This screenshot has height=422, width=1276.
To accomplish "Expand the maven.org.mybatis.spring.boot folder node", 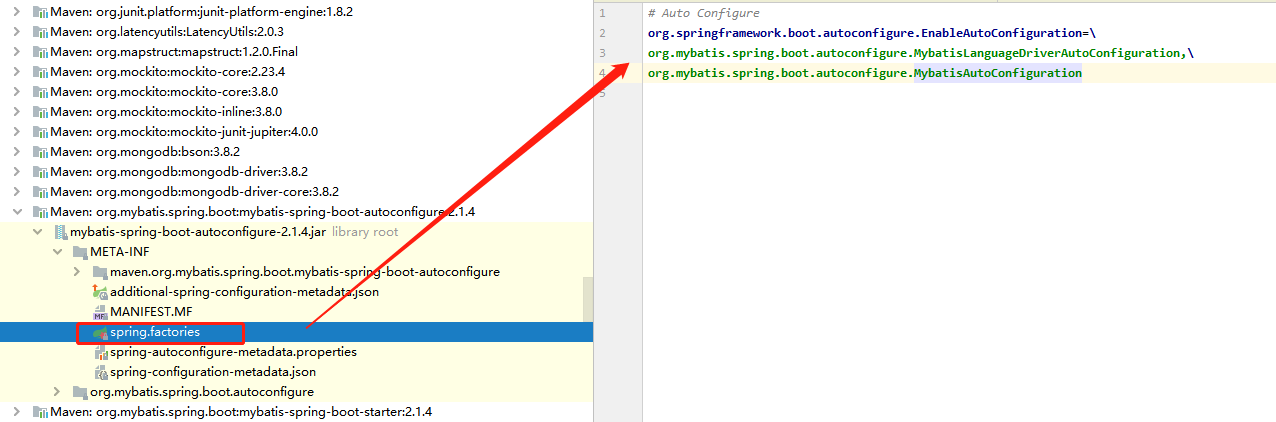I will [x=77, y=272].
